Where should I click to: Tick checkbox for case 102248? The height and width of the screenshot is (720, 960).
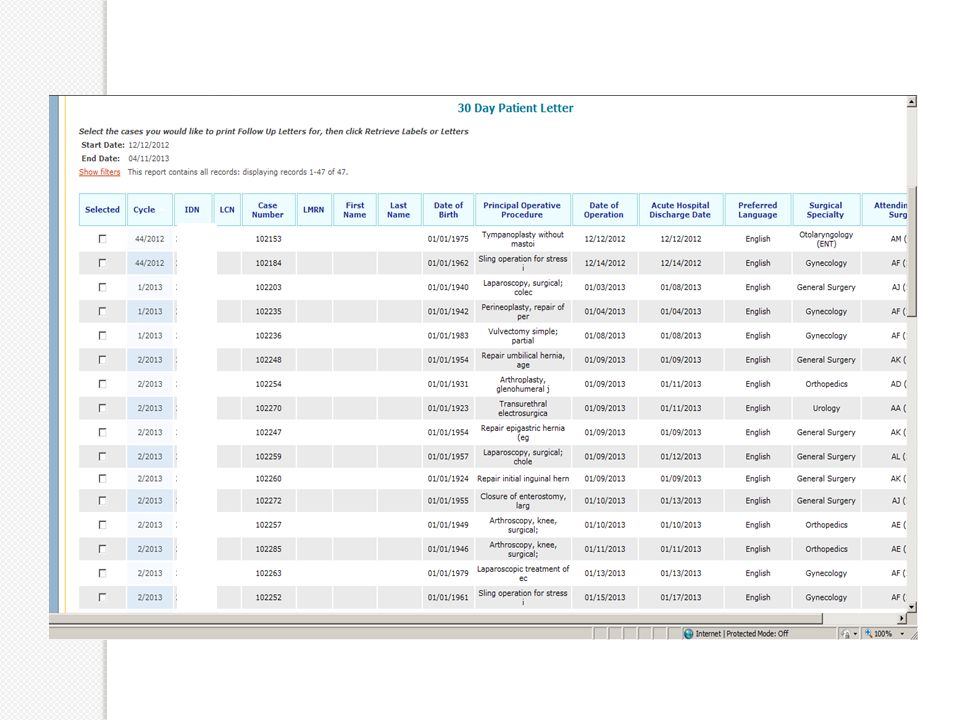[102, 359]
